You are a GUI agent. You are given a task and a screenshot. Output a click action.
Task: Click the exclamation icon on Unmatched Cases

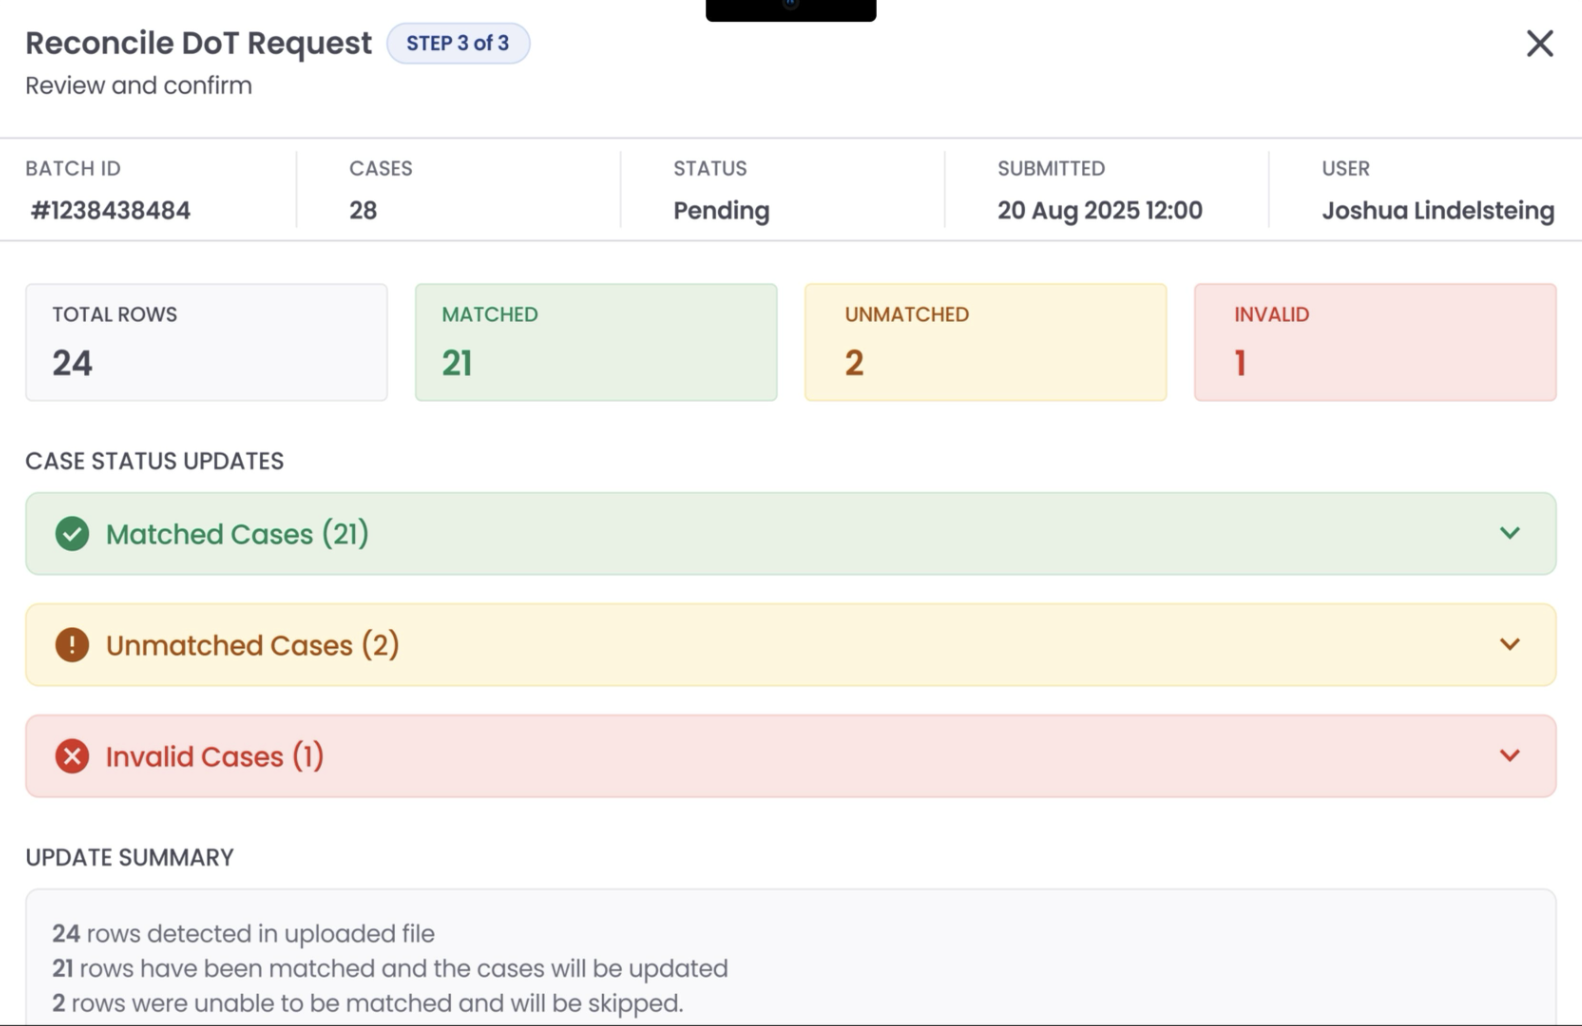[72, 645]
